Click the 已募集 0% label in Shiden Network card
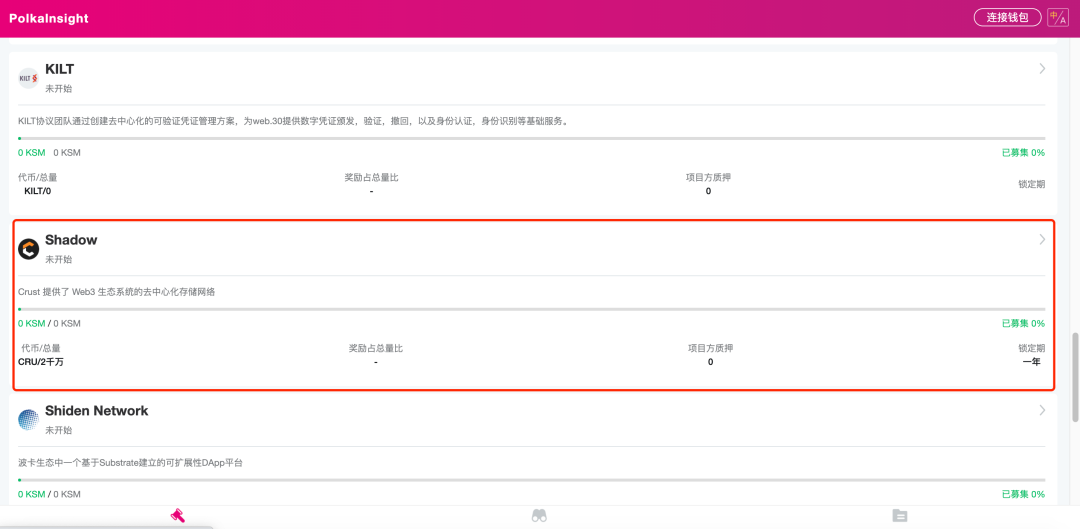 1023,494
